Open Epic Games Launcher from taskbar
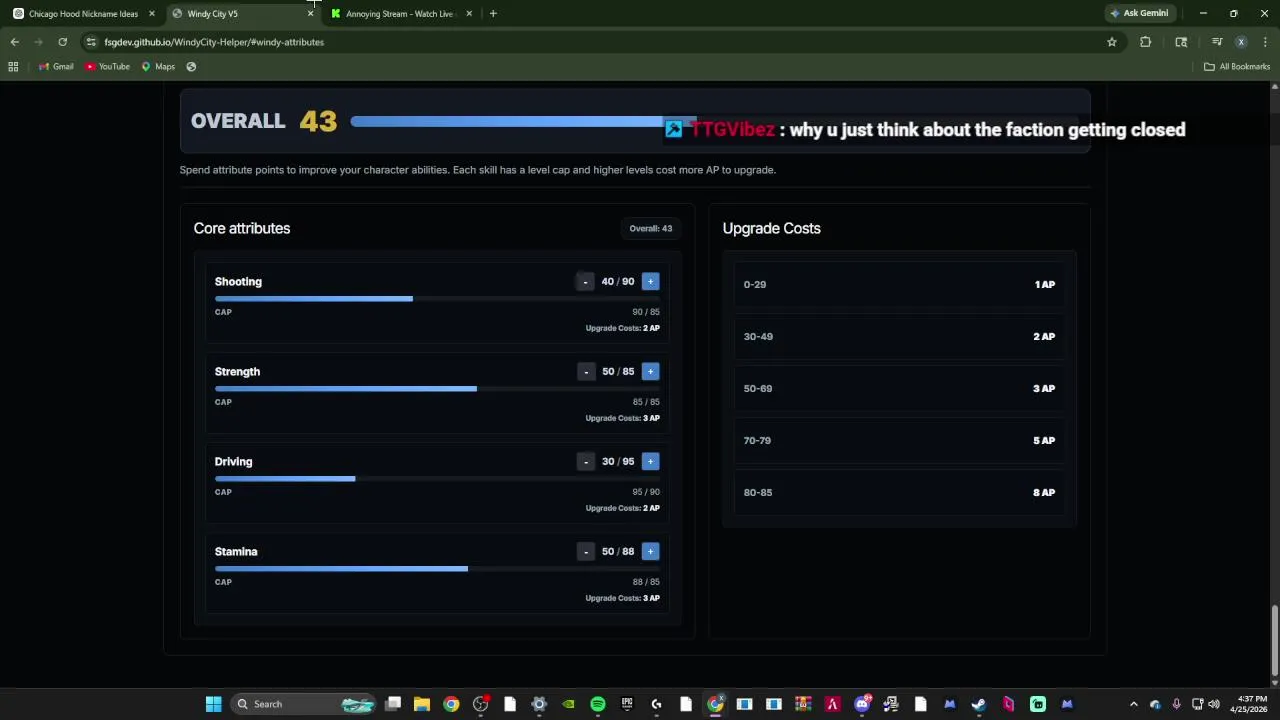Screen dimensions: 1280x720 pos(627,704)
